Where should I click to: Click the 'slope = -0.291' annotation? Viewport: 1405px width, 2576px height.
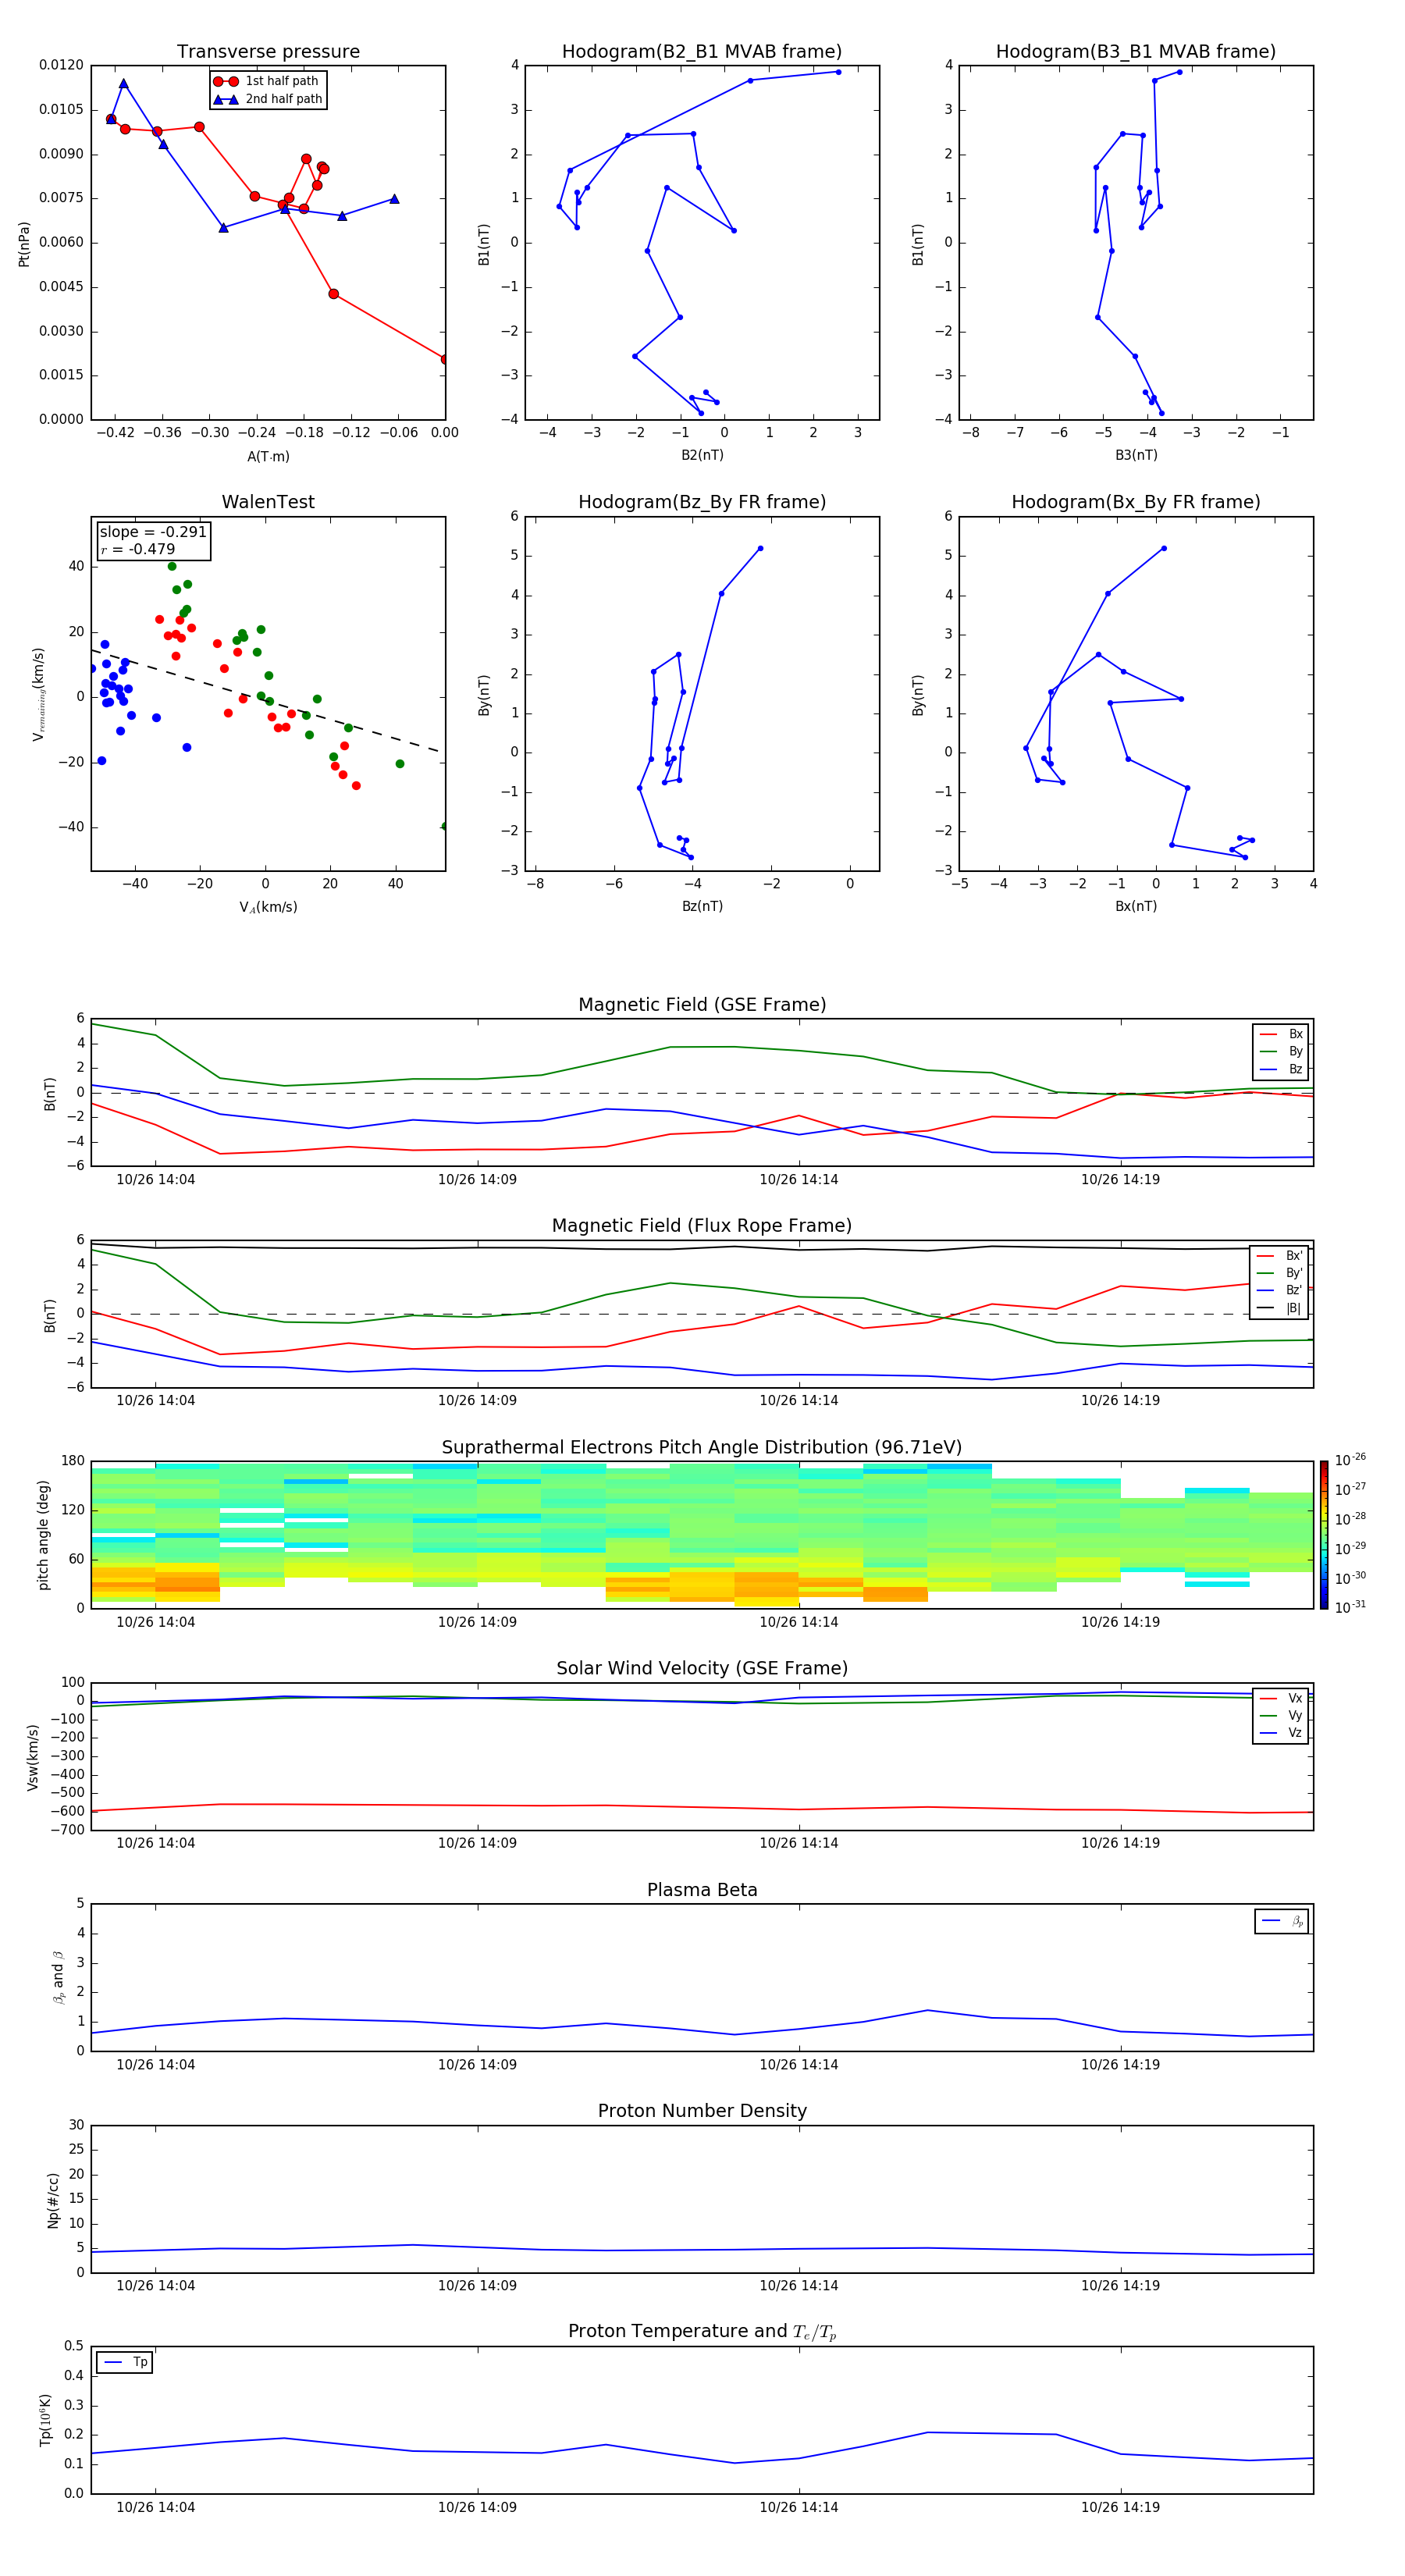153,532
